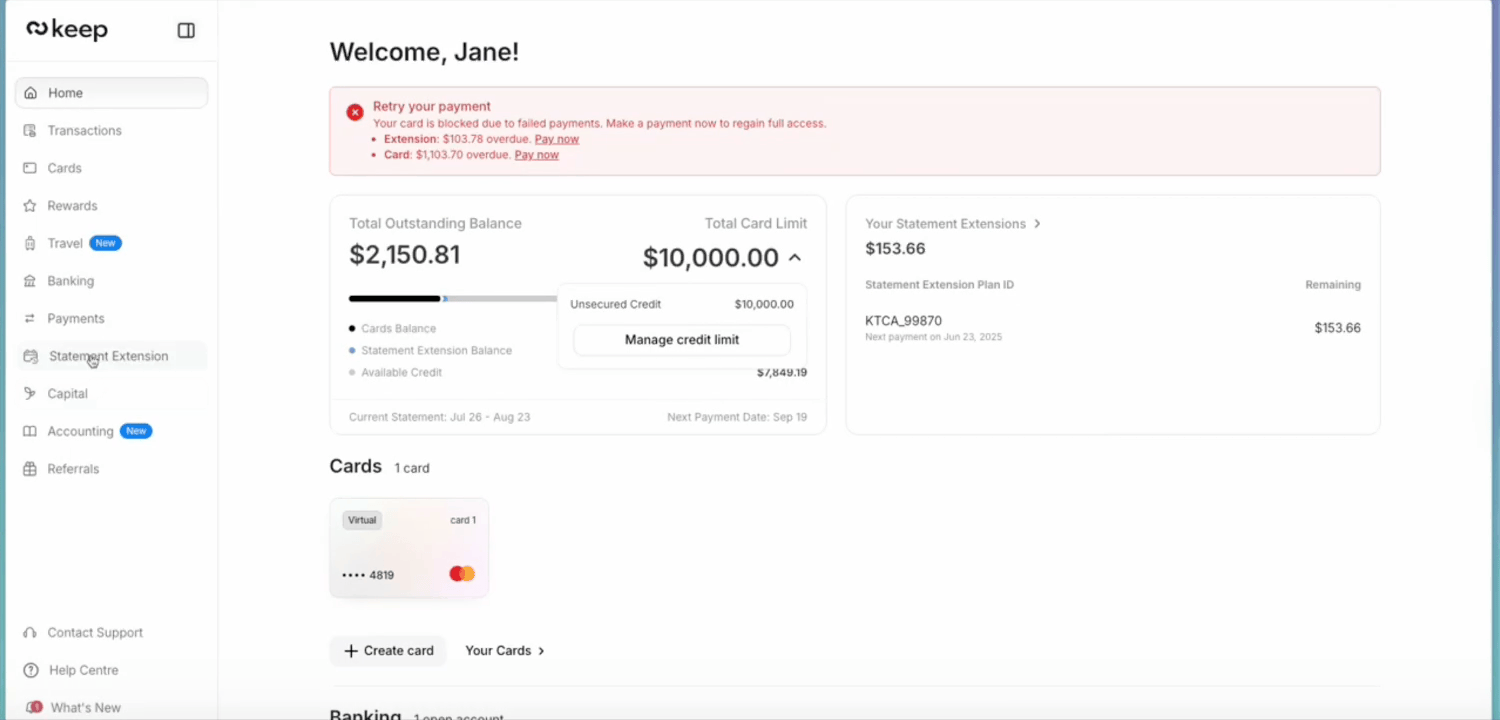1500x720 pixels.
Task: Expand Your Statement Extensions details arrow
Action: (1037, 224)
